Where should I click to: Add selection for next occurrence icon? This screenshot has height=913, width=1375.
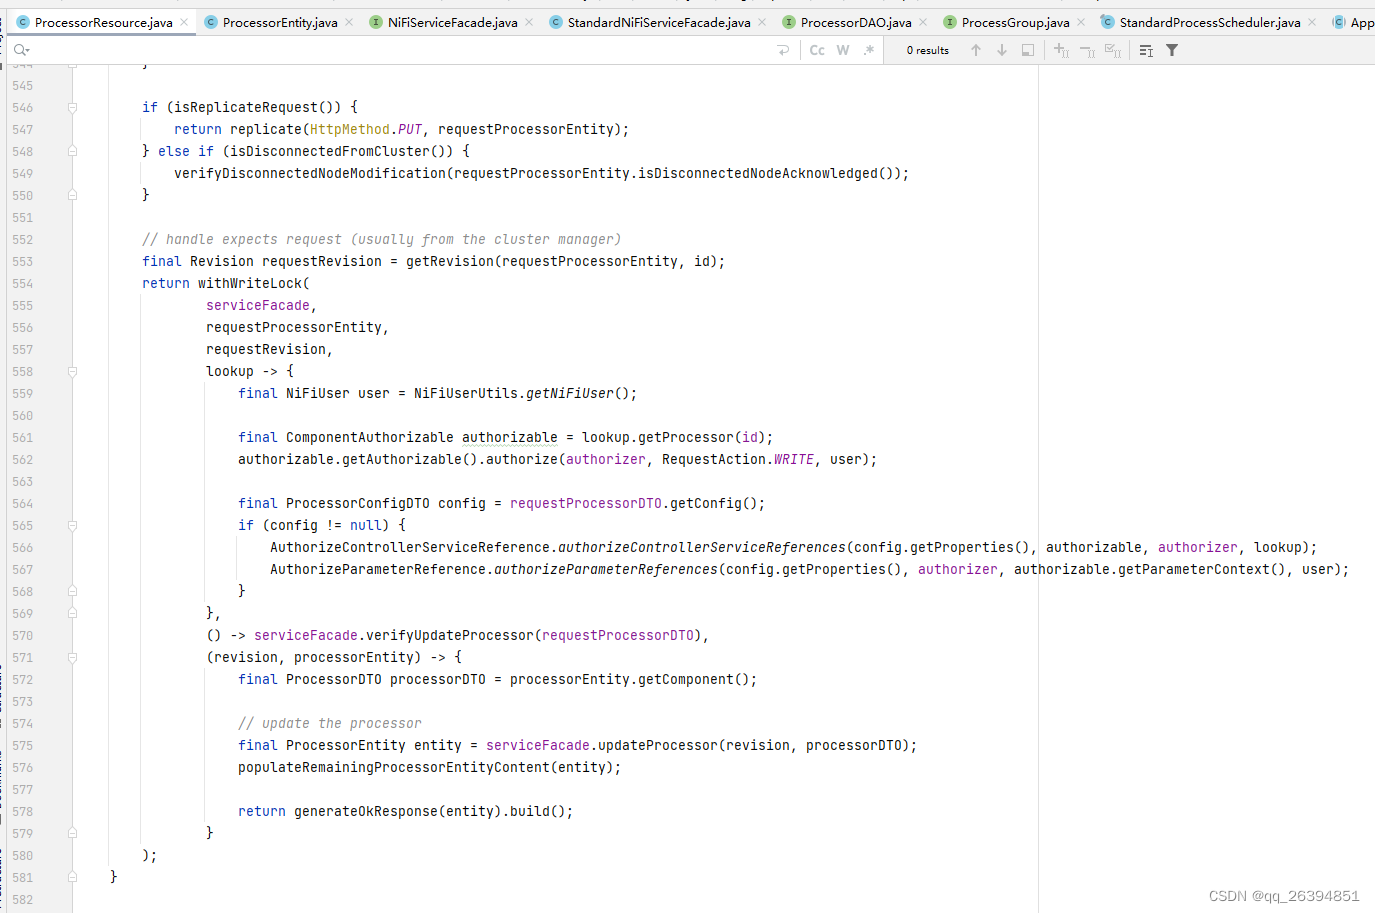(x=1061, y=50)
